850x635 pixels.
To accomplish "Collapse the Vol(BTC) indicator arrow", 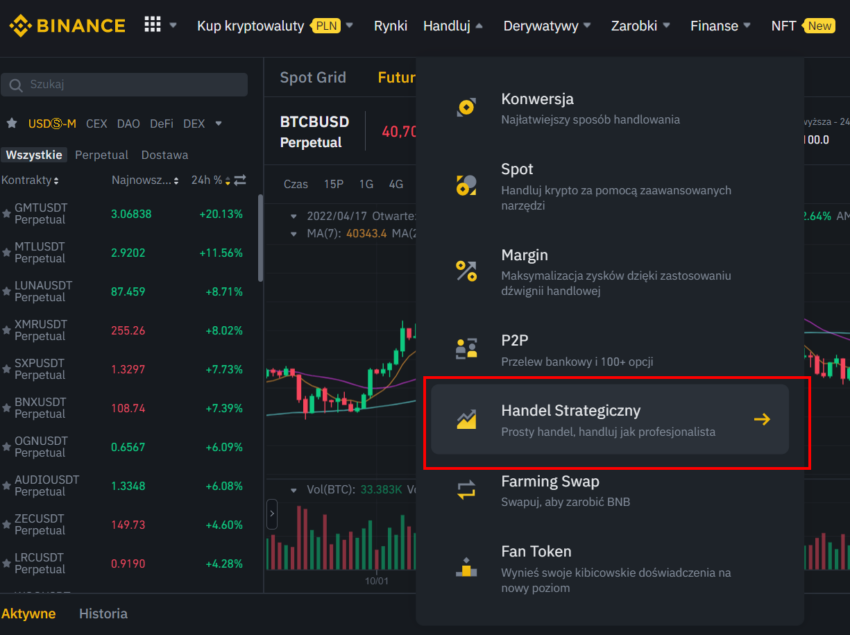I will click(294, 490).
